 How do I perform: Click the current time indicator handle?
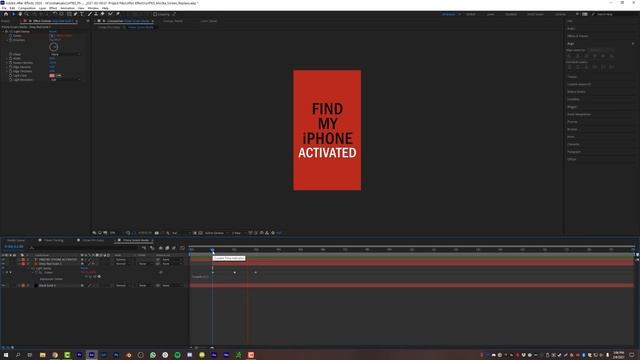(212, 249)
